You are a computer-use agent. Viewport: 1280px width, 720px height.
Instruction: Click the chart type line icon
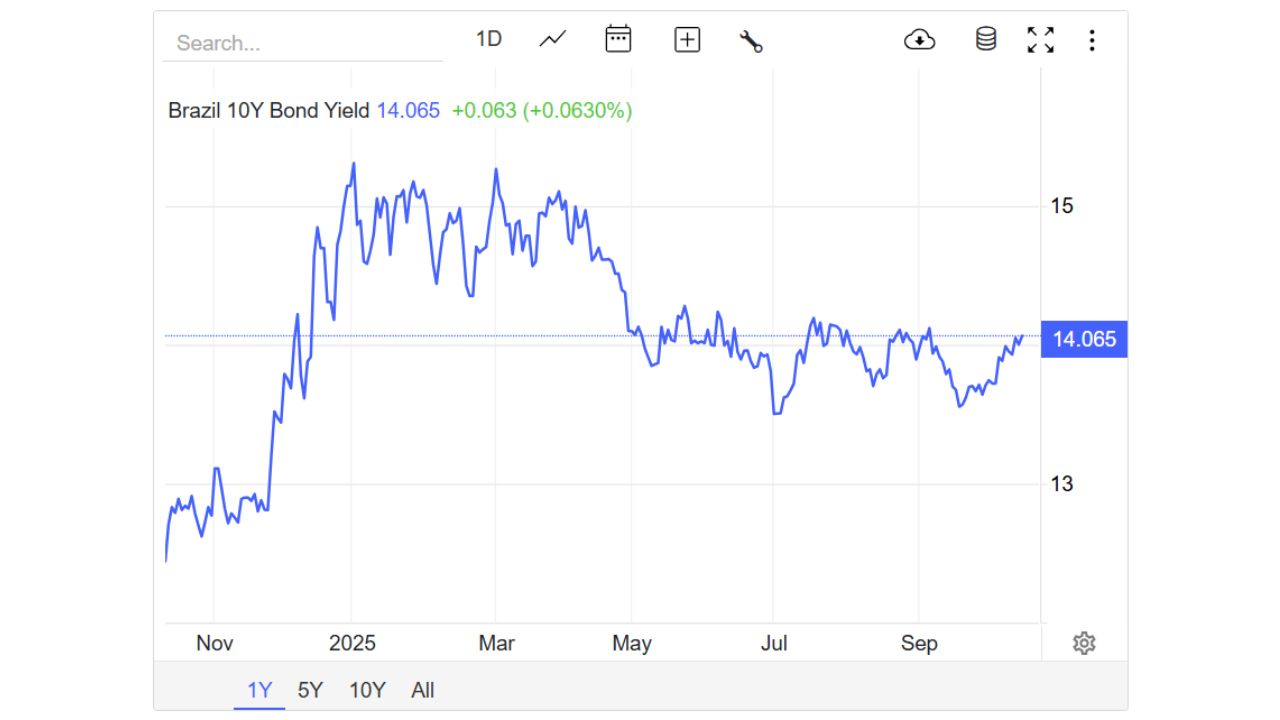click(552, 40)
